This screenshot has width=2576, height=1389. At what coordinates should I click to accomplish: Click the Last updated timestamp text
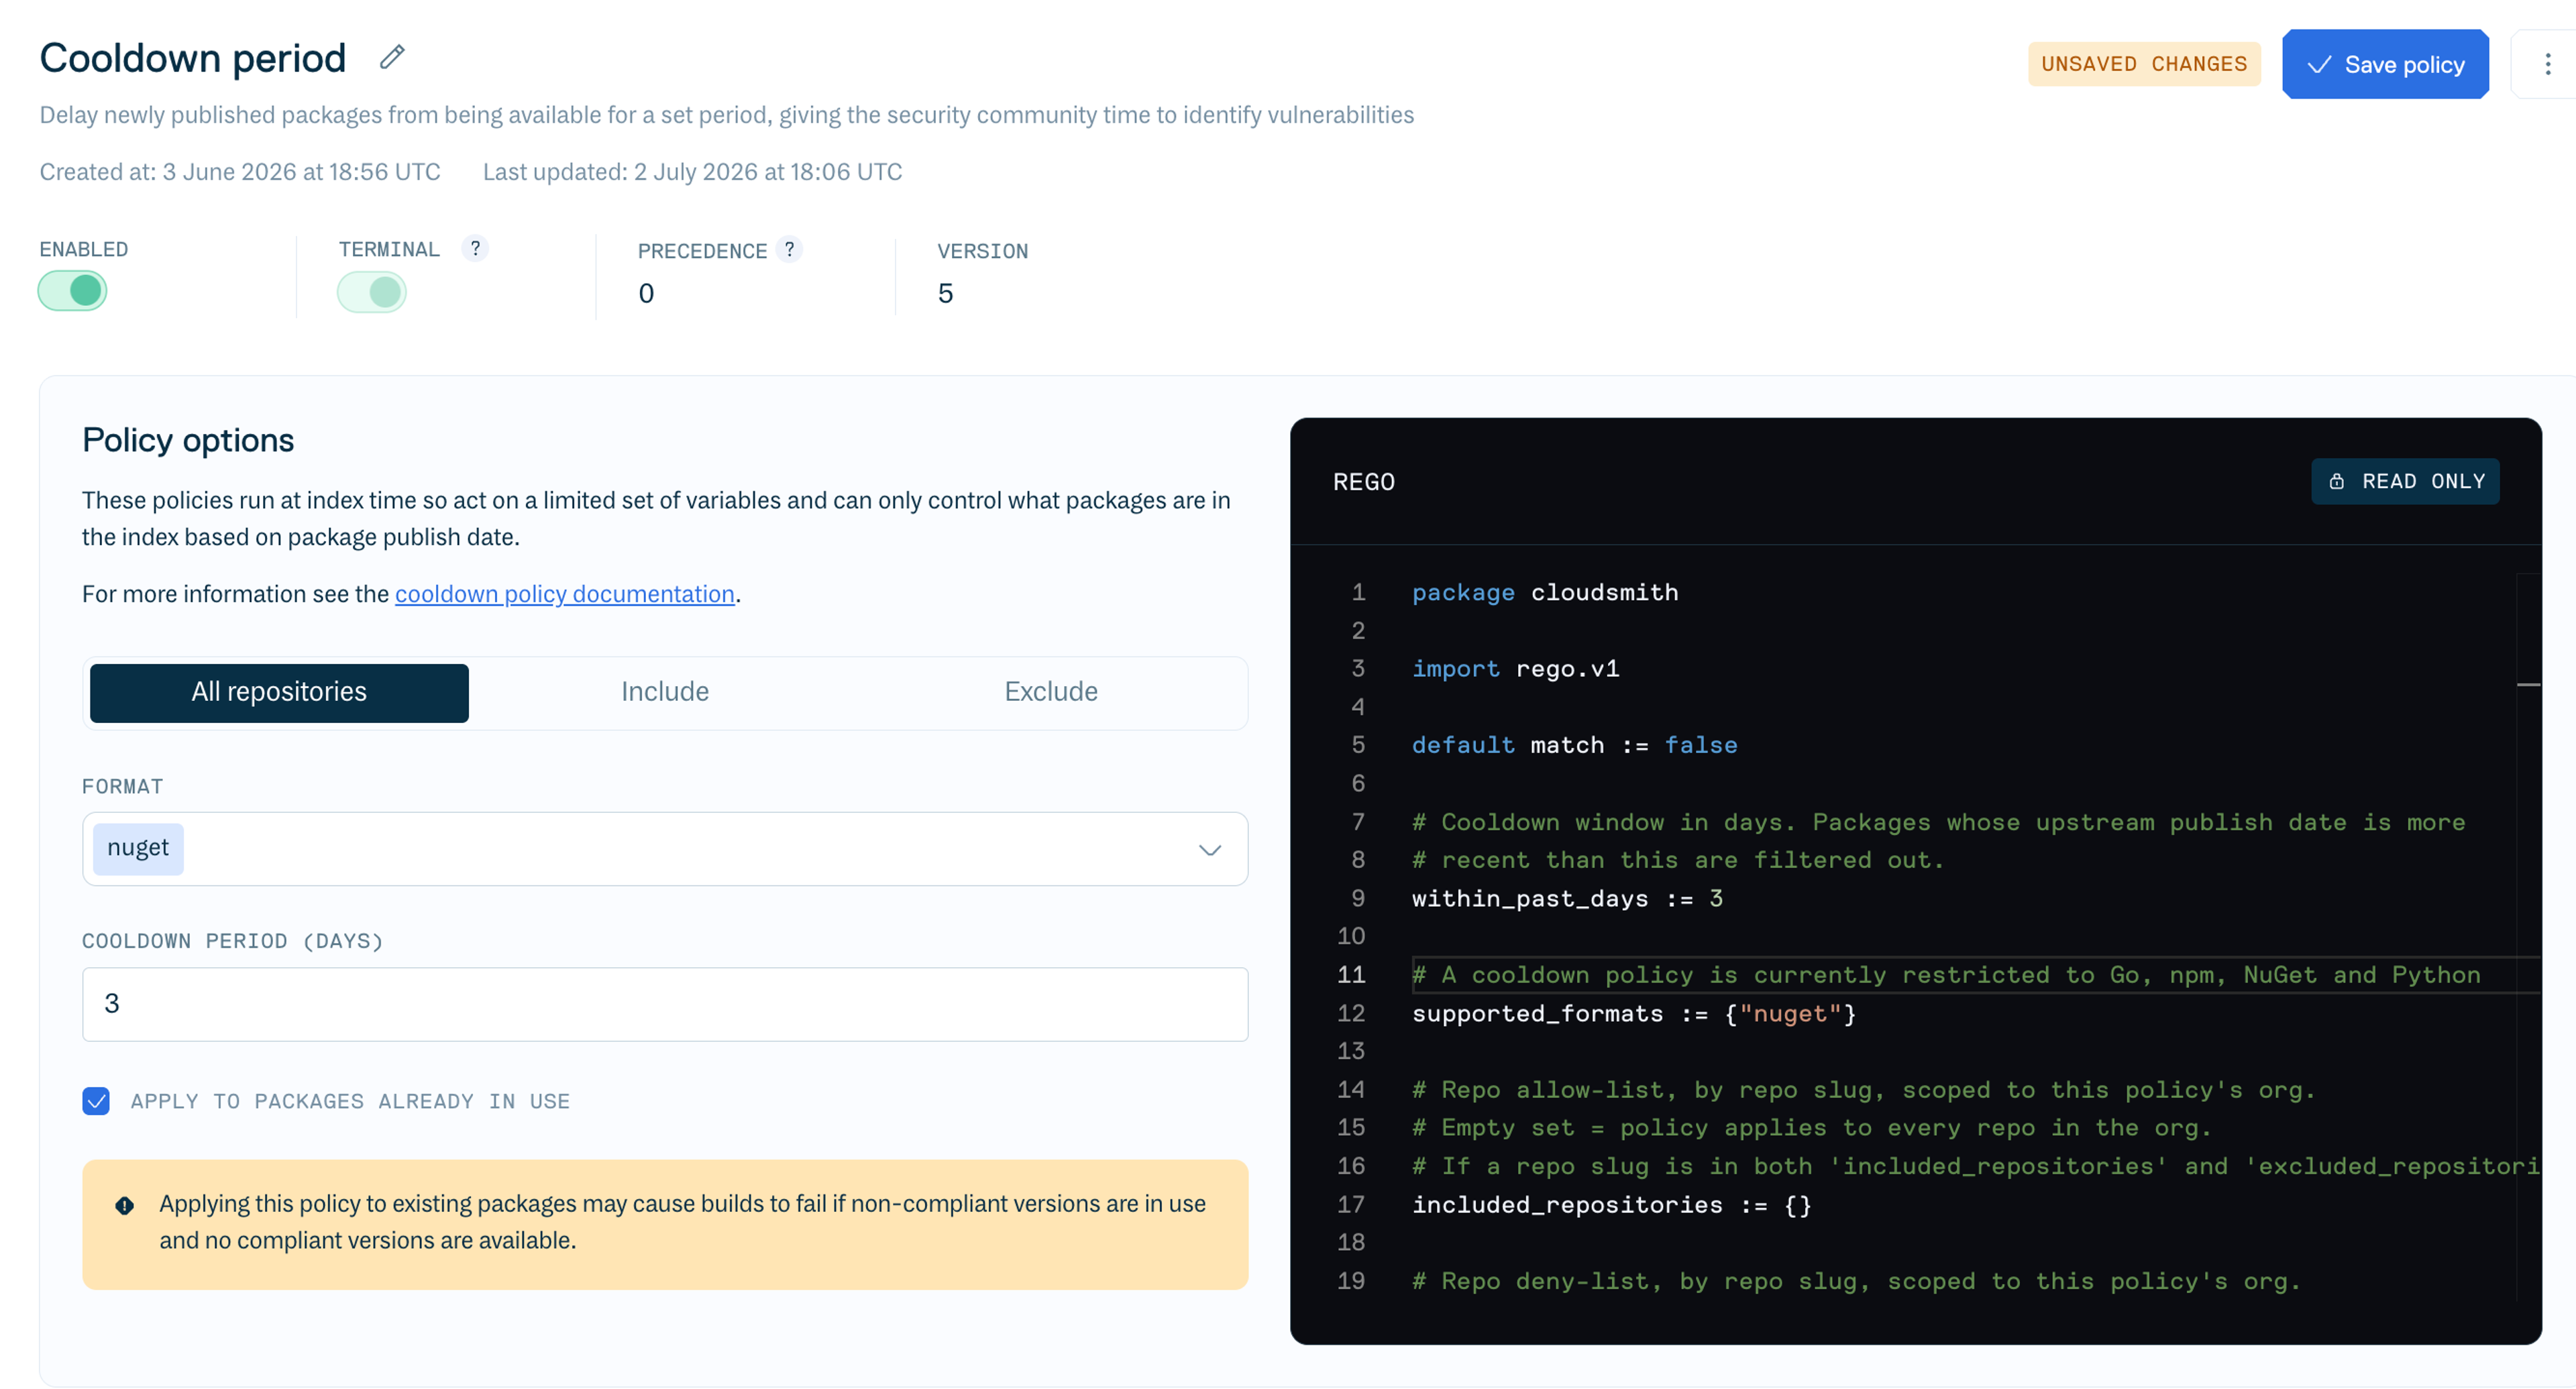coord(692,172)
